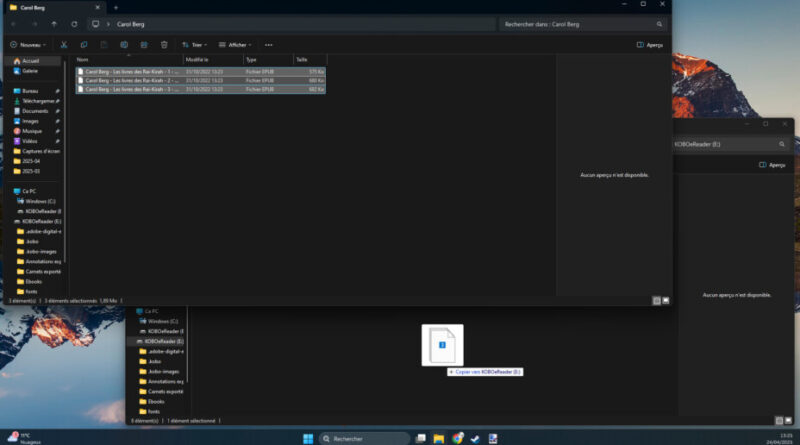Open the Nouveau dropdown menu
This screenshot has height=445, width=800.
(x=27, y=44)
